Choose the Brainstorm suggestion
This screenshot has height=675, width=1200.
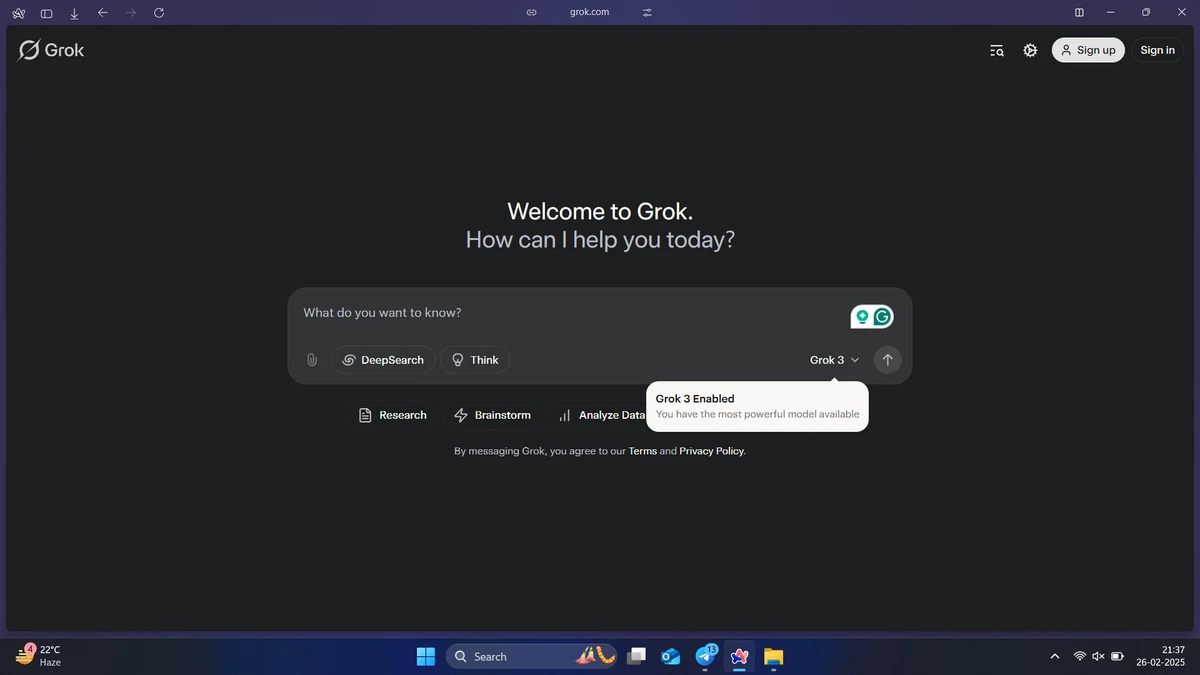(492, 415)
